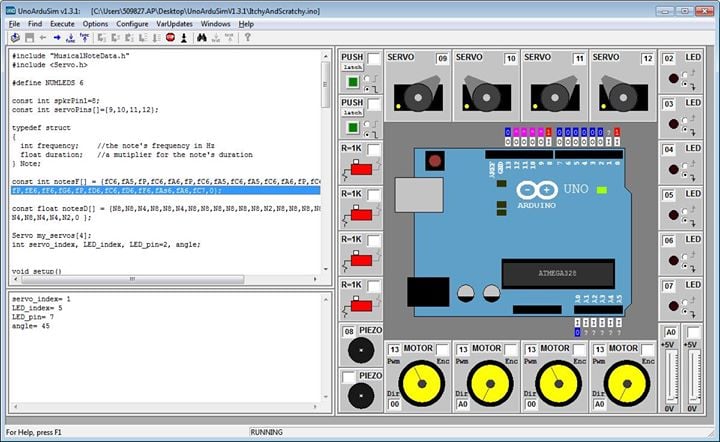Click the LED lamp on pin 06
Viewport: 720px width, 442px height.
(673, 260)
